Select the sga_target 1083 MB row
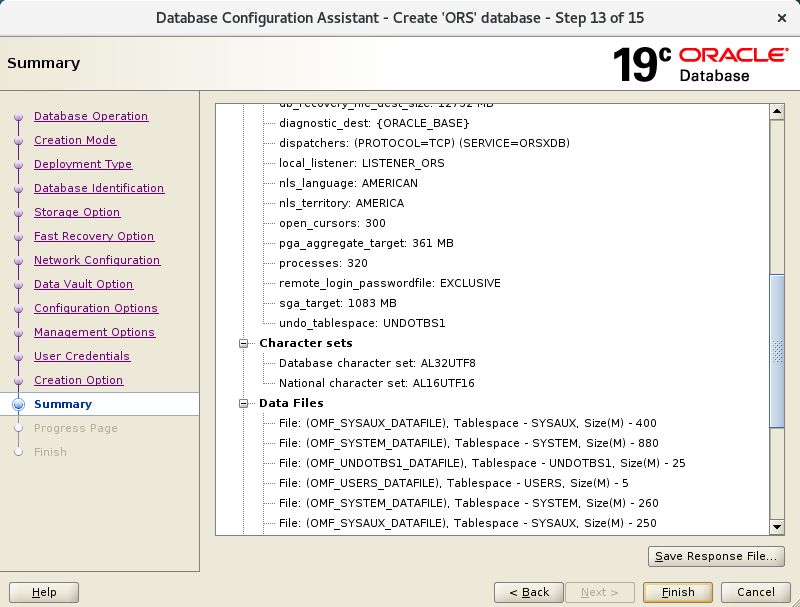800x607 pixels. coord(338,303)
